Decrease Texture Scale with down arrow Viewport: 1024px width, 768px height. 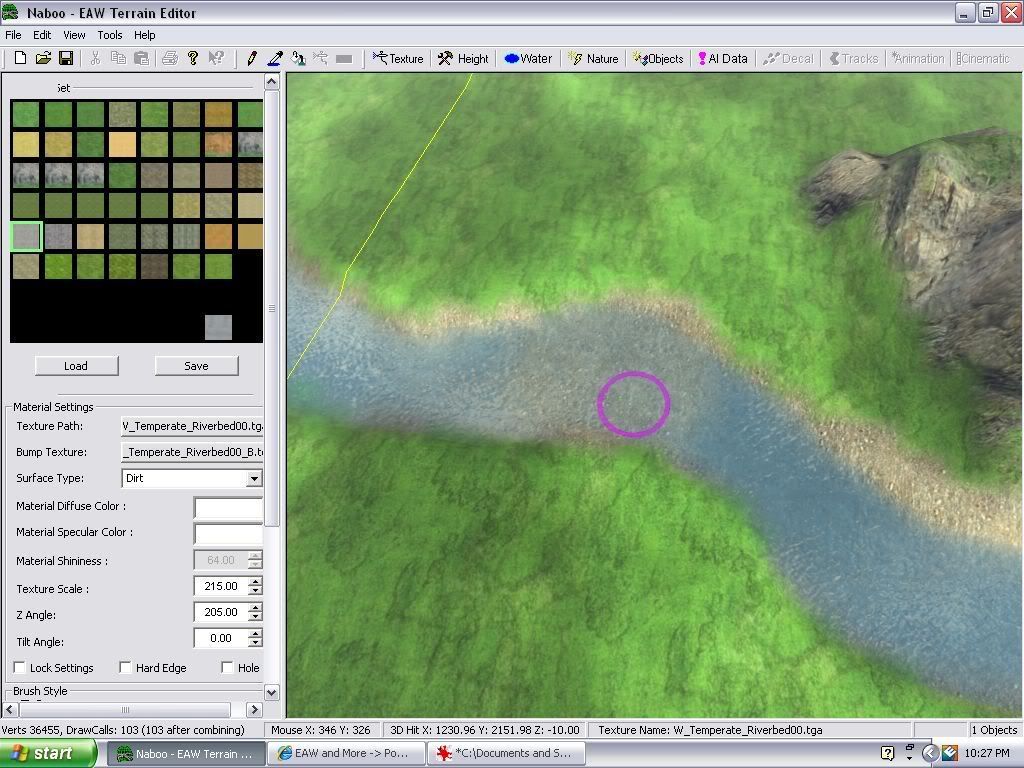[255, 590]
